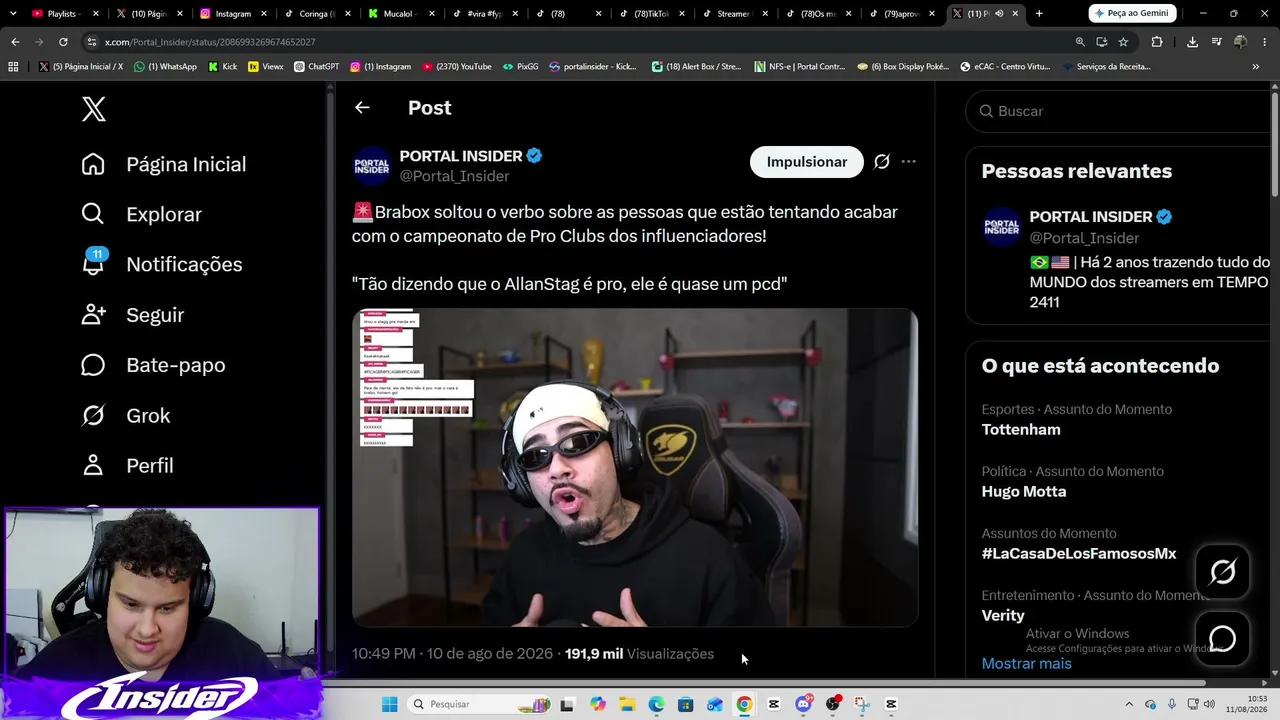1280x720 pixels.
Task: Open the (2370) YouTube bookmark
Action: click(x=457, y=67)
